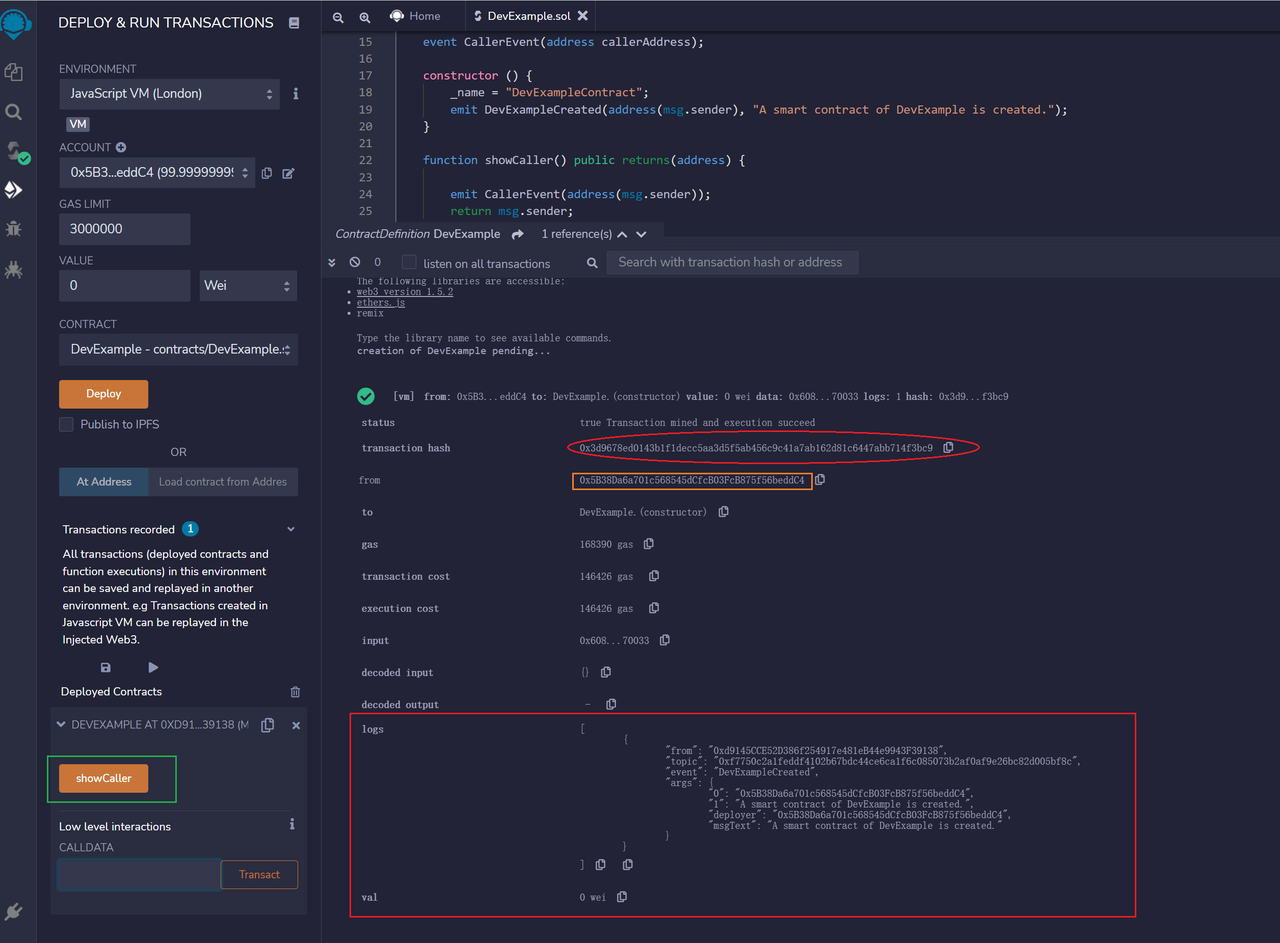Click the showCaller function button
Image resolution: width=1280 pixels, height=943 pixels.
(x=103, y=779)
